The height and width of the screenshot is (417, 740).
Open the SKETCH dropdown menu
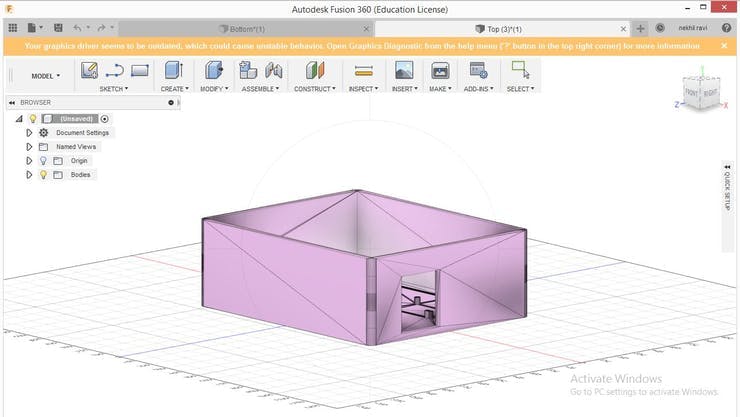click(x=114, y=89)
